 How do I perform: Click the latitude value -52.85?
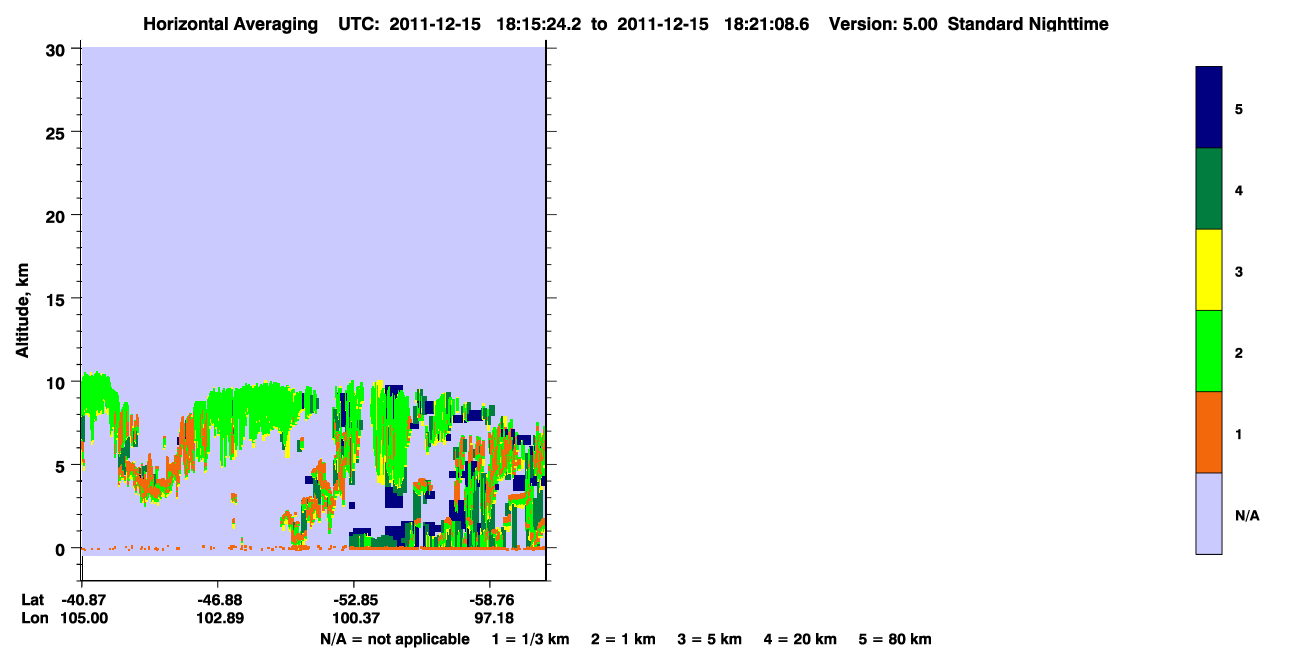coord(354,600)
